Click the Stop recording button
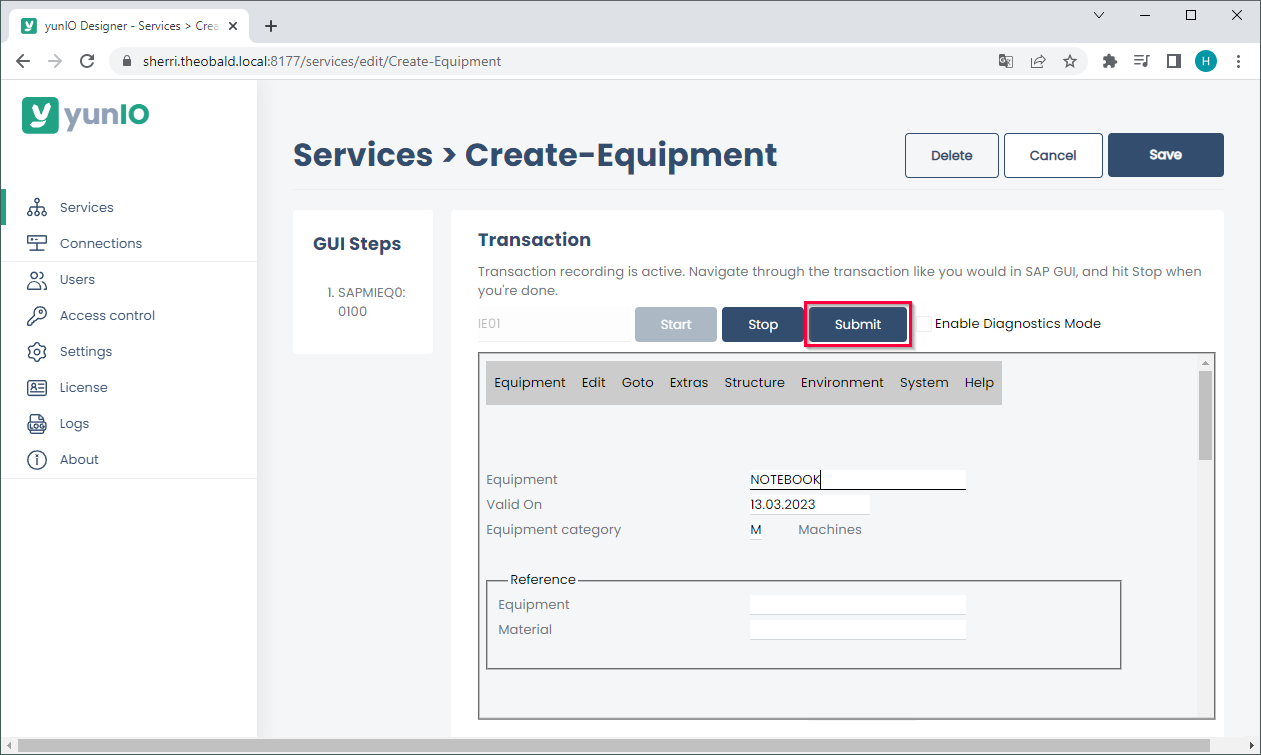The height and width of the screenshot is (755, 1261). tap(763, 324)
